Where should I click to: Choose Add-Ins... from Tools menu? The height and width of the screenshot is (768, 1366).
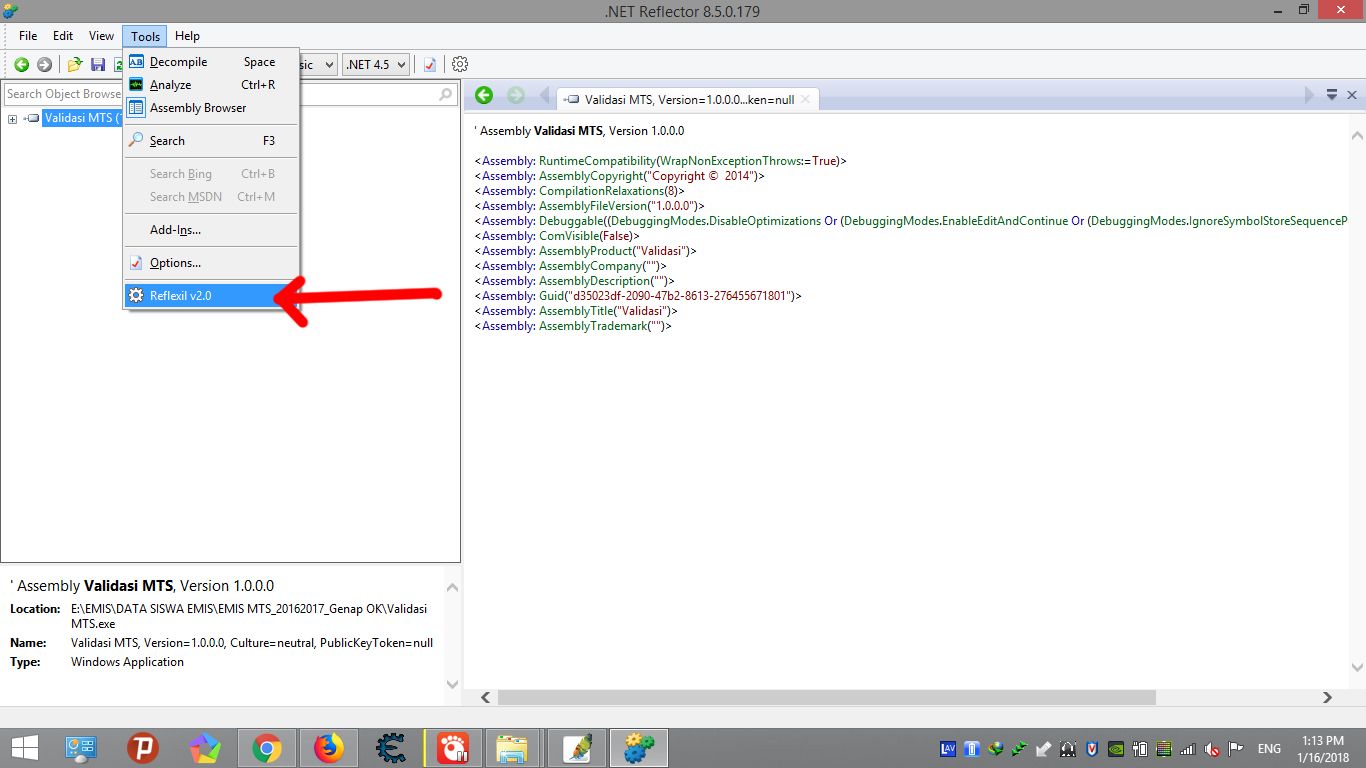click(x=211, y=230)
